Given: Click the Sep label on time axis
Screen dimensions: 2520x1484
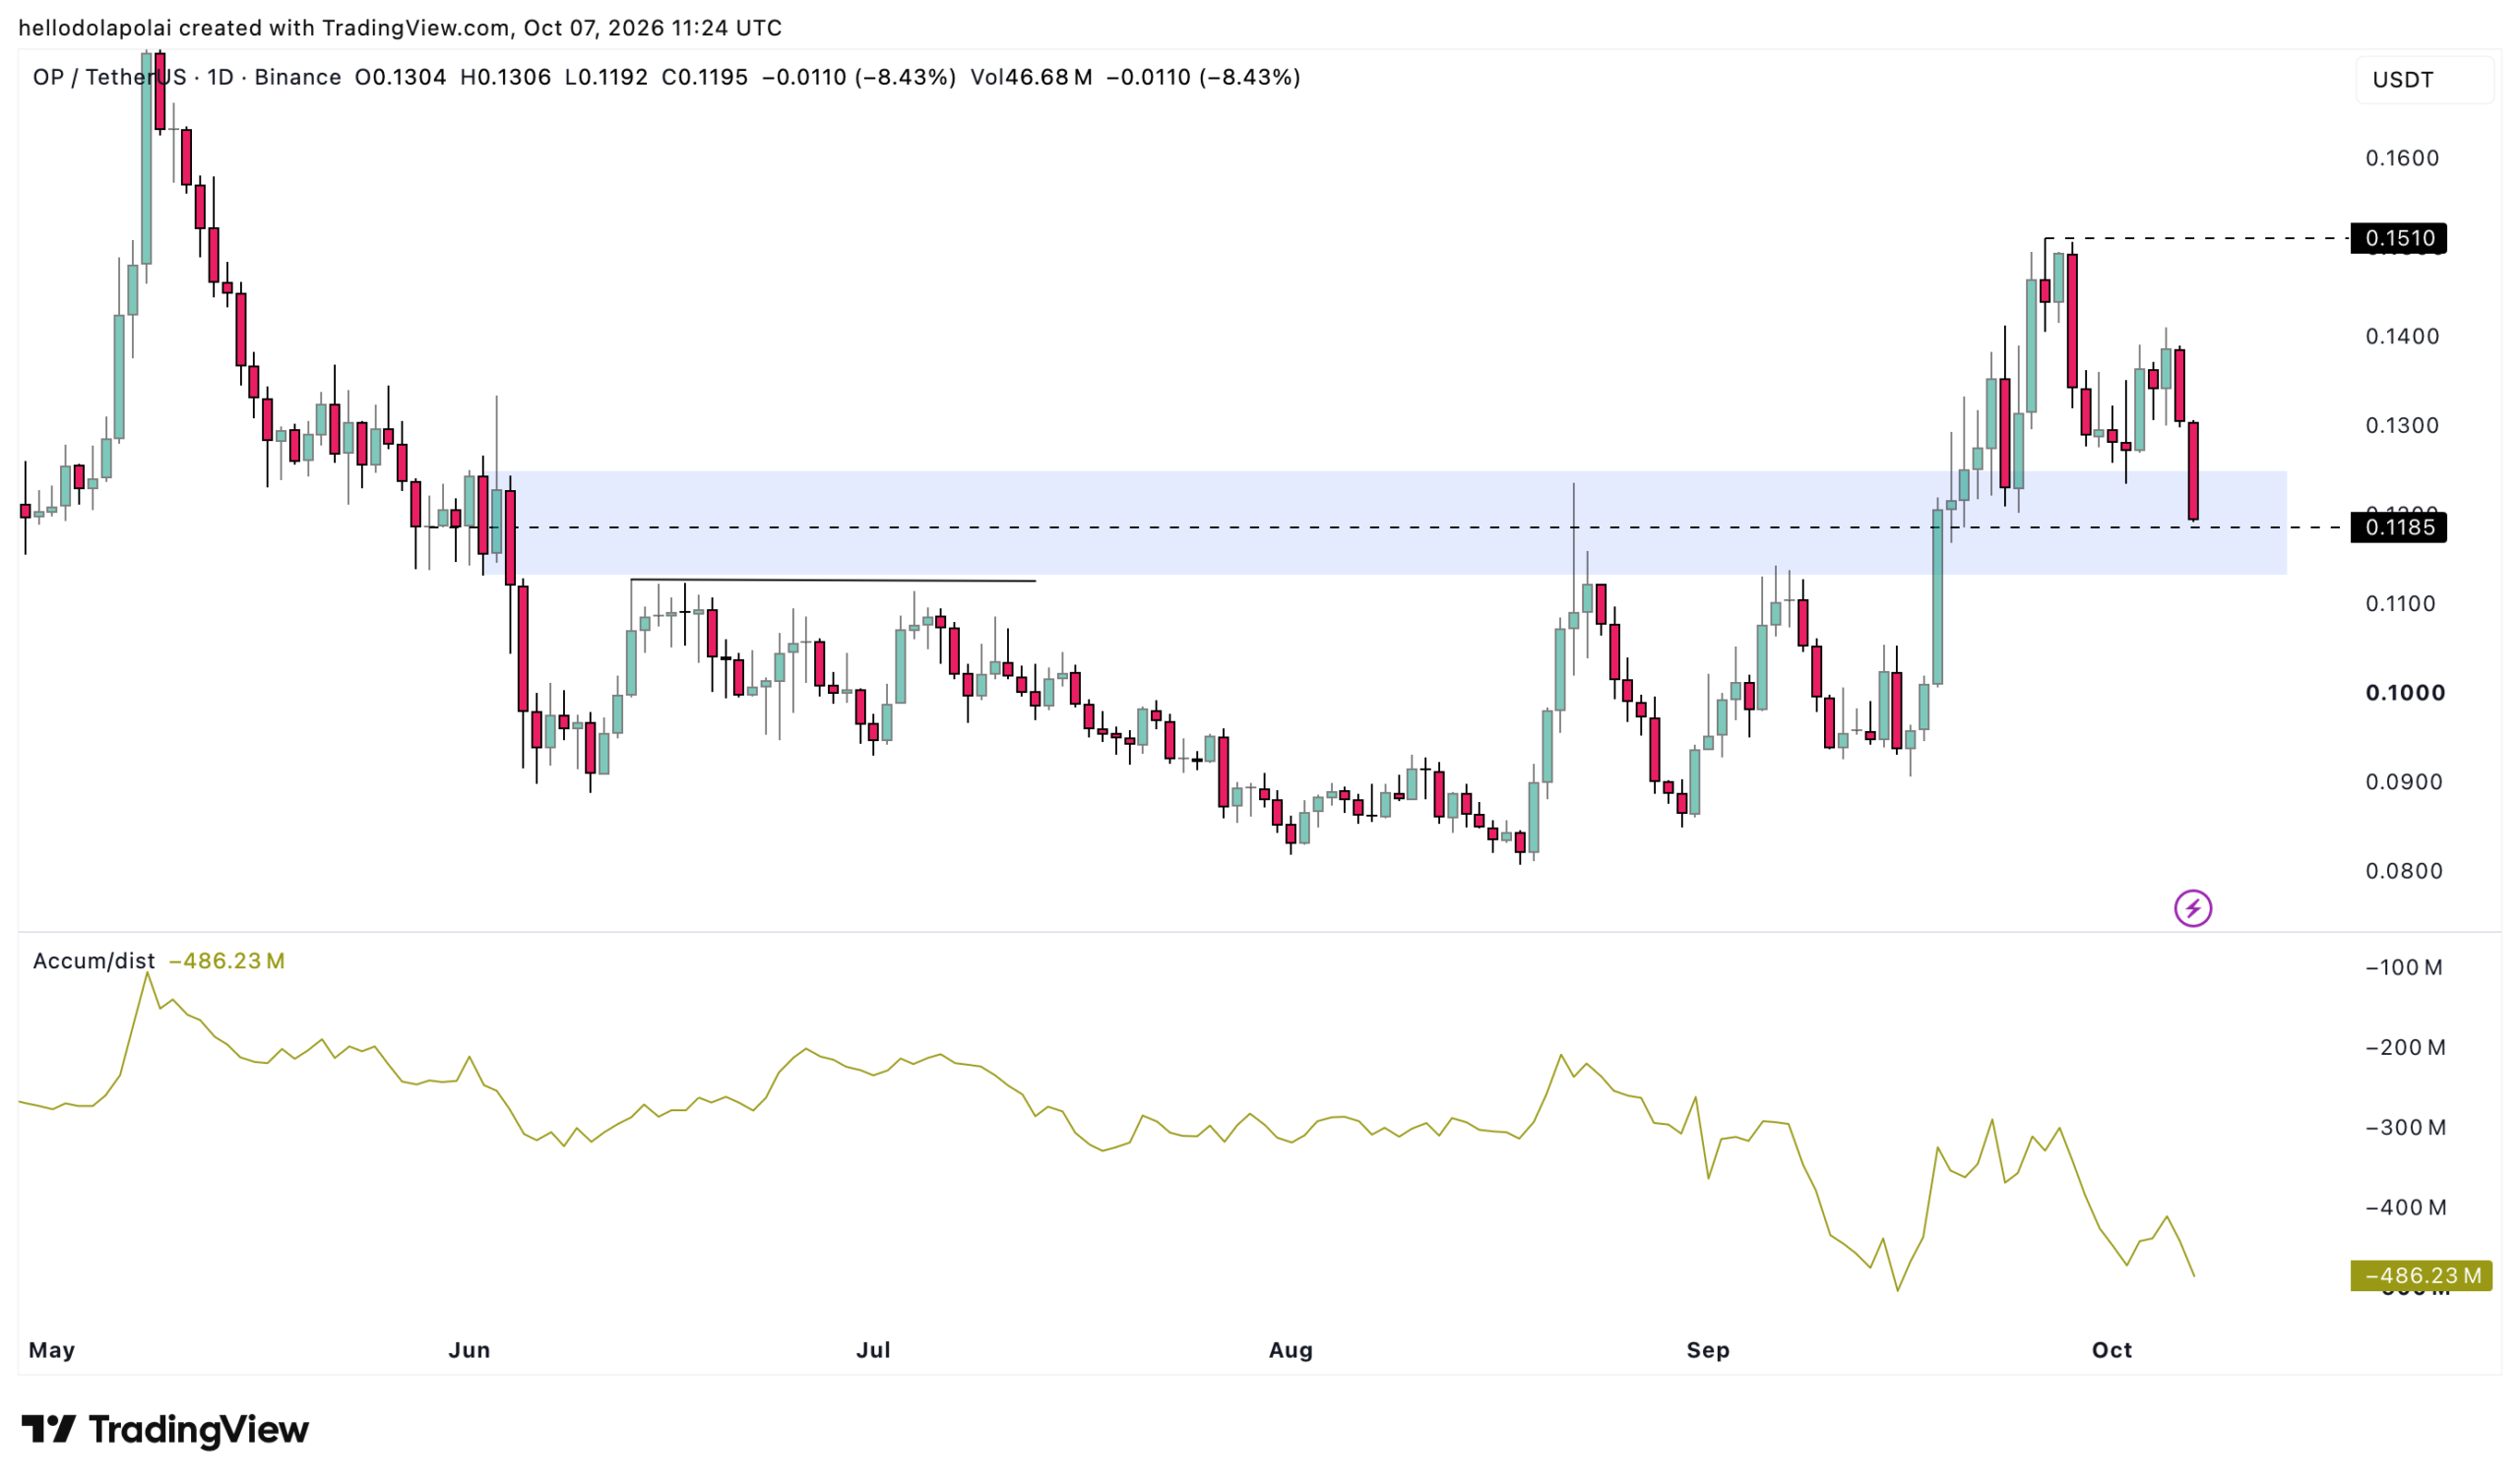Looking at the screenshot, I should pos(1708,1350).
